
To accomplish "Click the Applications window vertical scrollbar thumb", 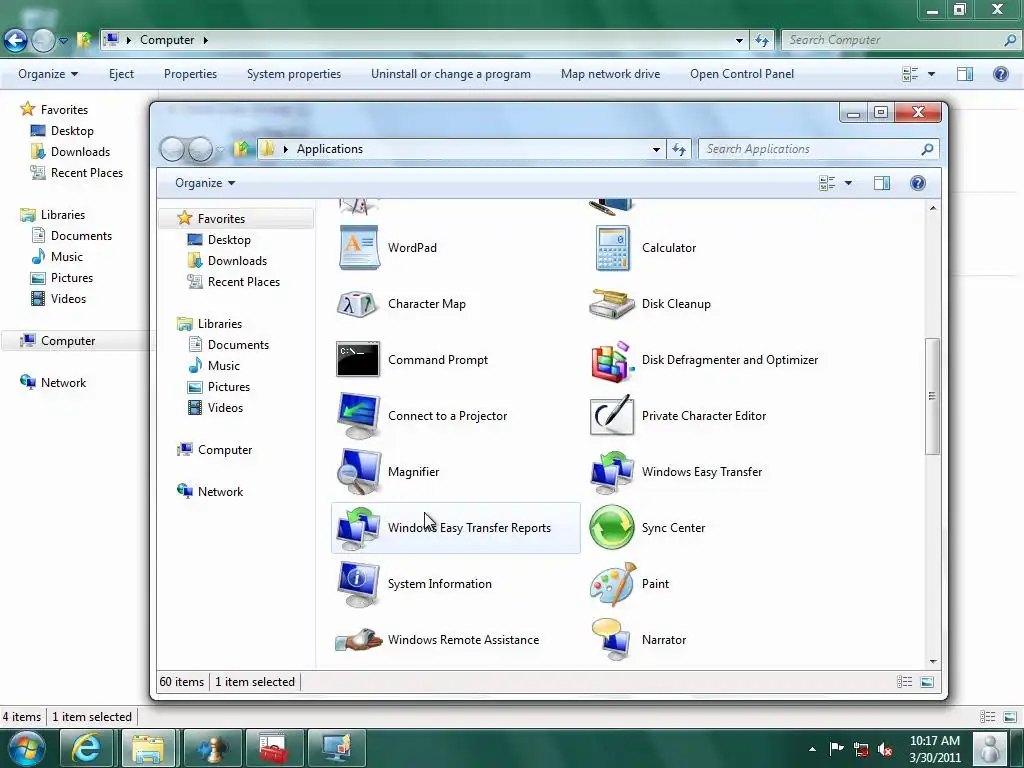I will click(933, 396).
